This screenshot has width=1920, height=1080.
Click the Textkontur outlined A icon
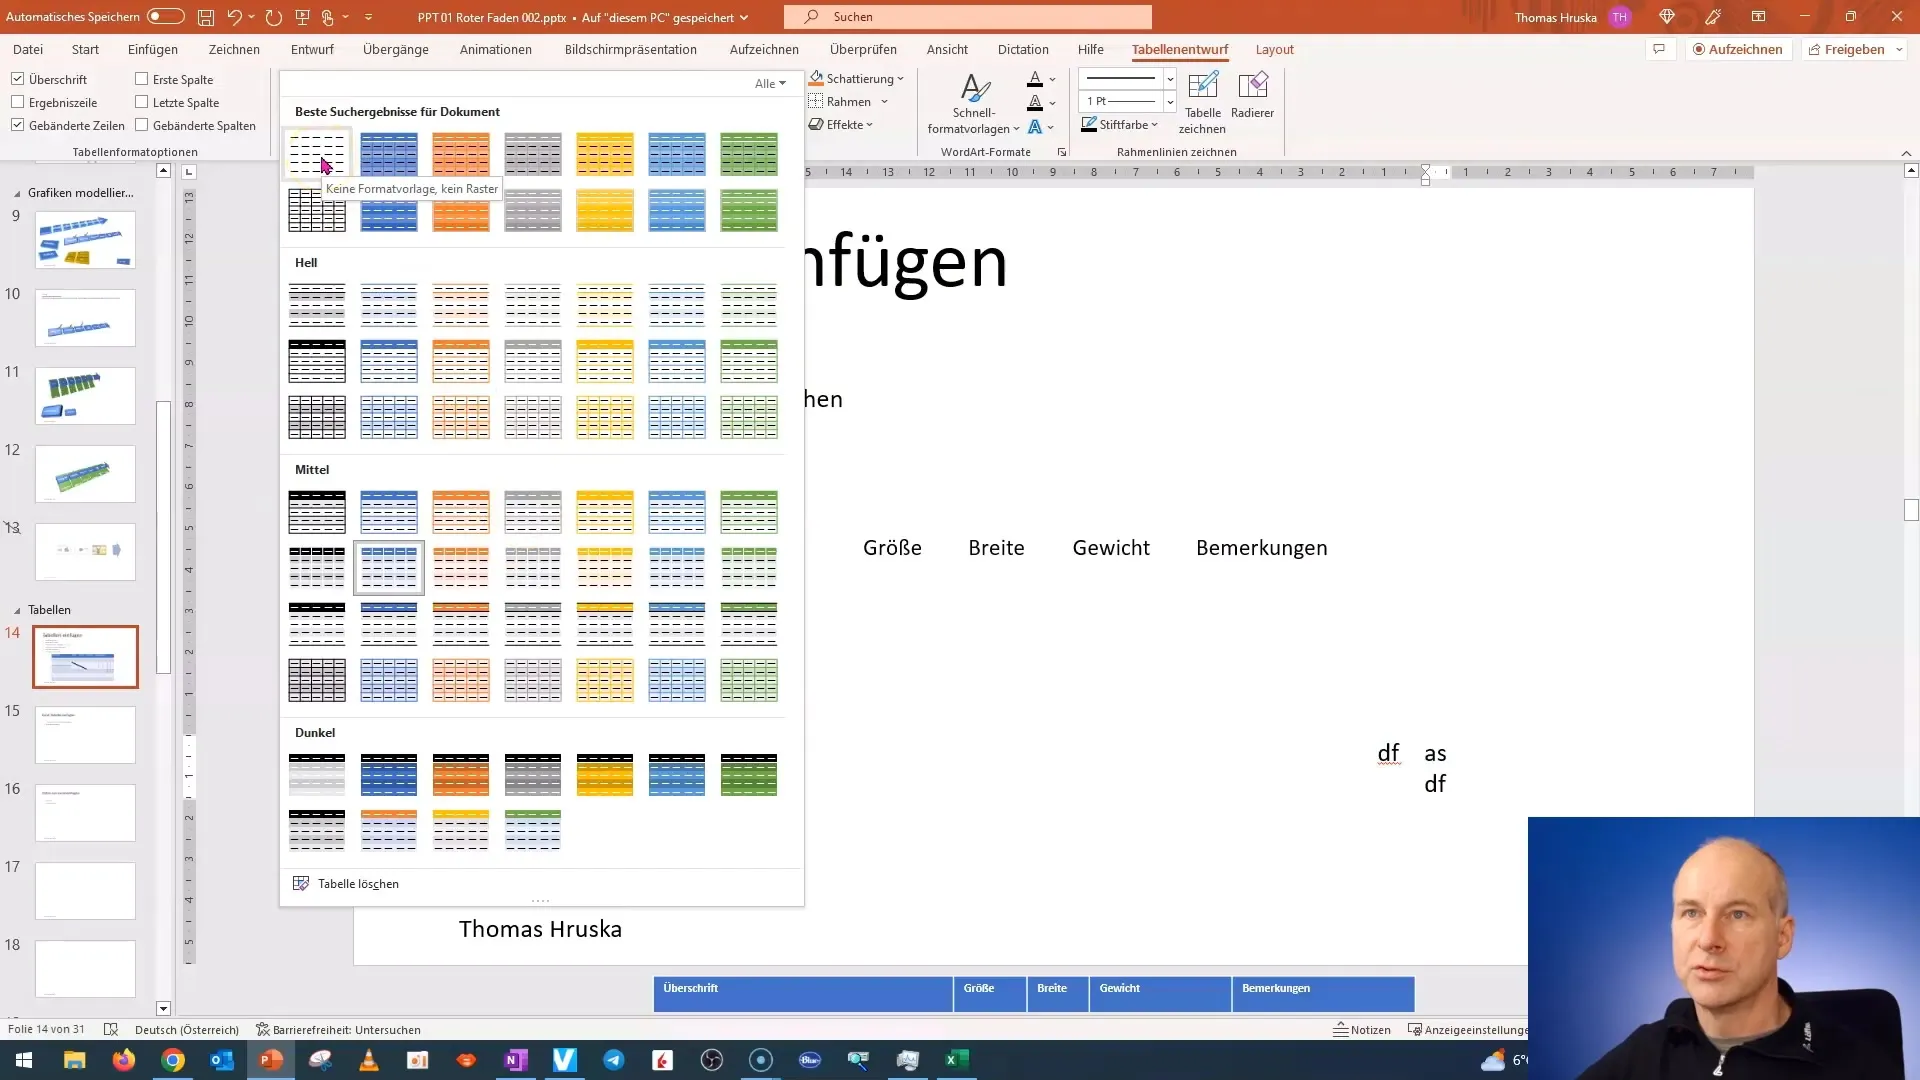[x=1035, y=102]
